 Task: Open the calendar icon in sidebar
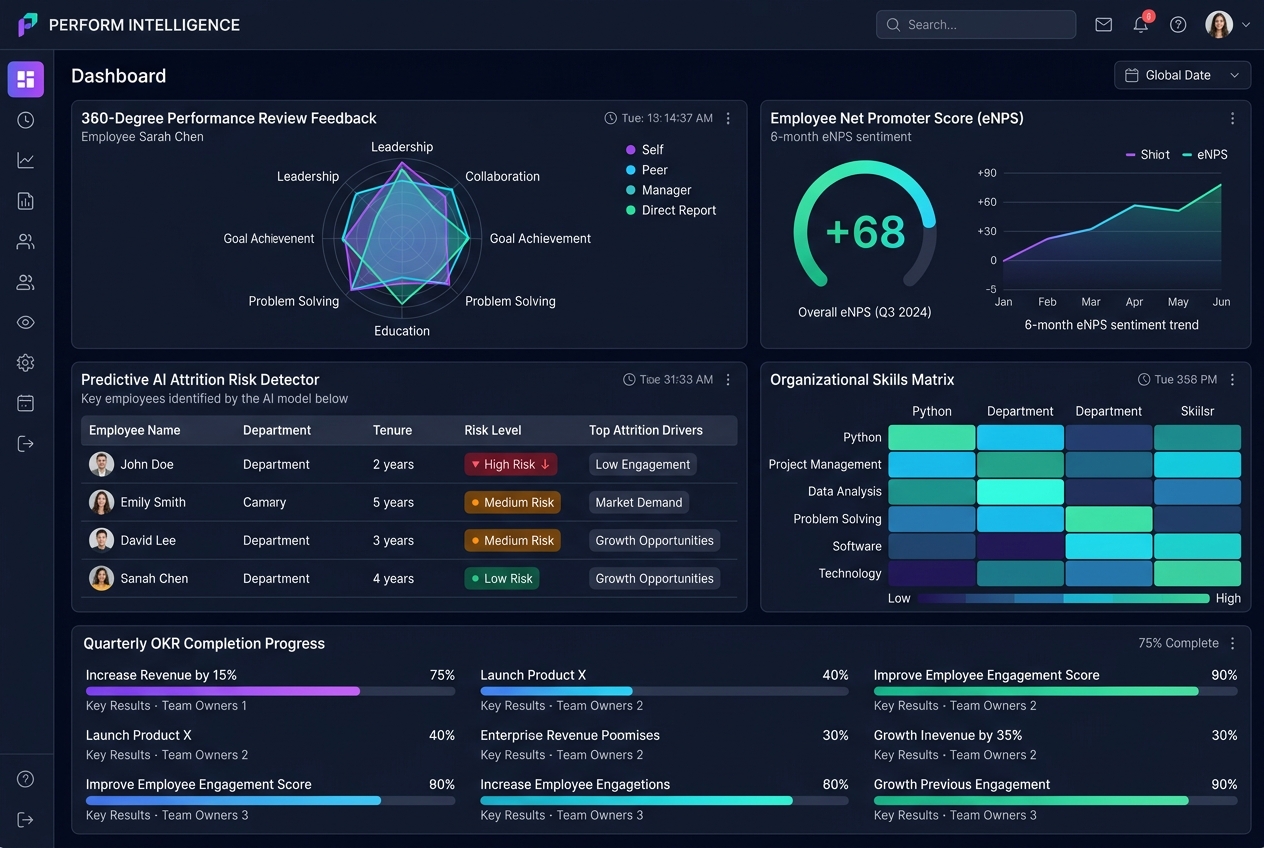(x=26, y=403)
